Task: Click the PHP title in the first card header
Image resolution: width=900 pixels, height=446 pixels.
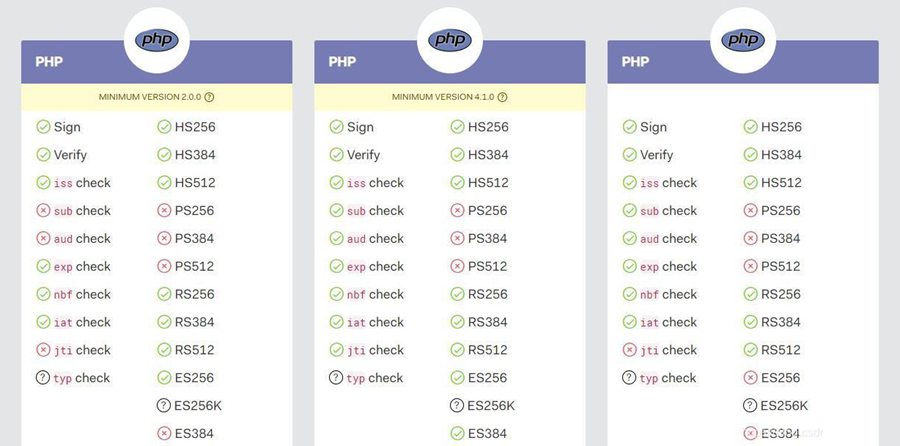Action: click(49, 61)
